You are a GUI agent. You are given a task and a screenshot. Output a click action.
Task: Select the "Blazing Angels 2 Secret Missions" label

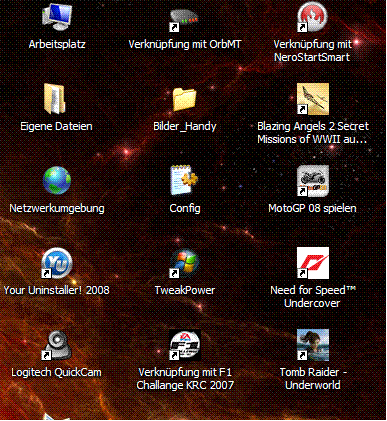click(313, 133)
